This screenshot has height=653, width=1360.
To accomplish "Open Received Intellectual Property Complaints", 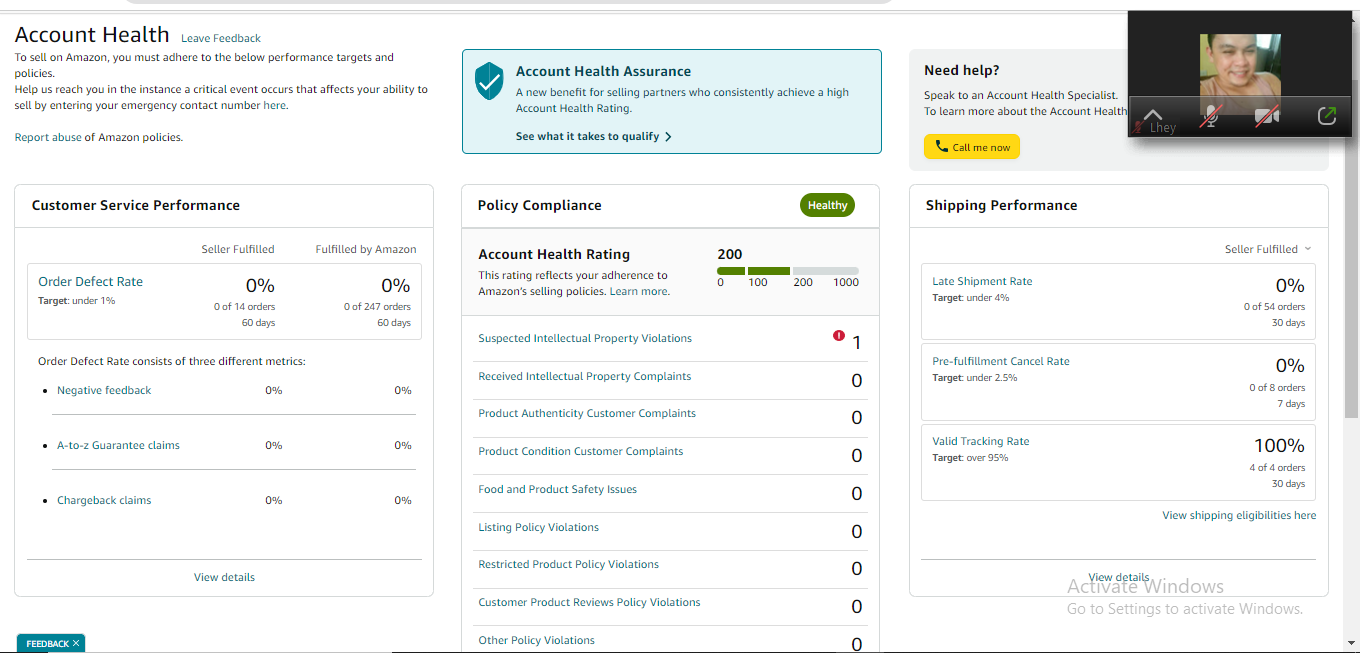I will click(585, 376).
